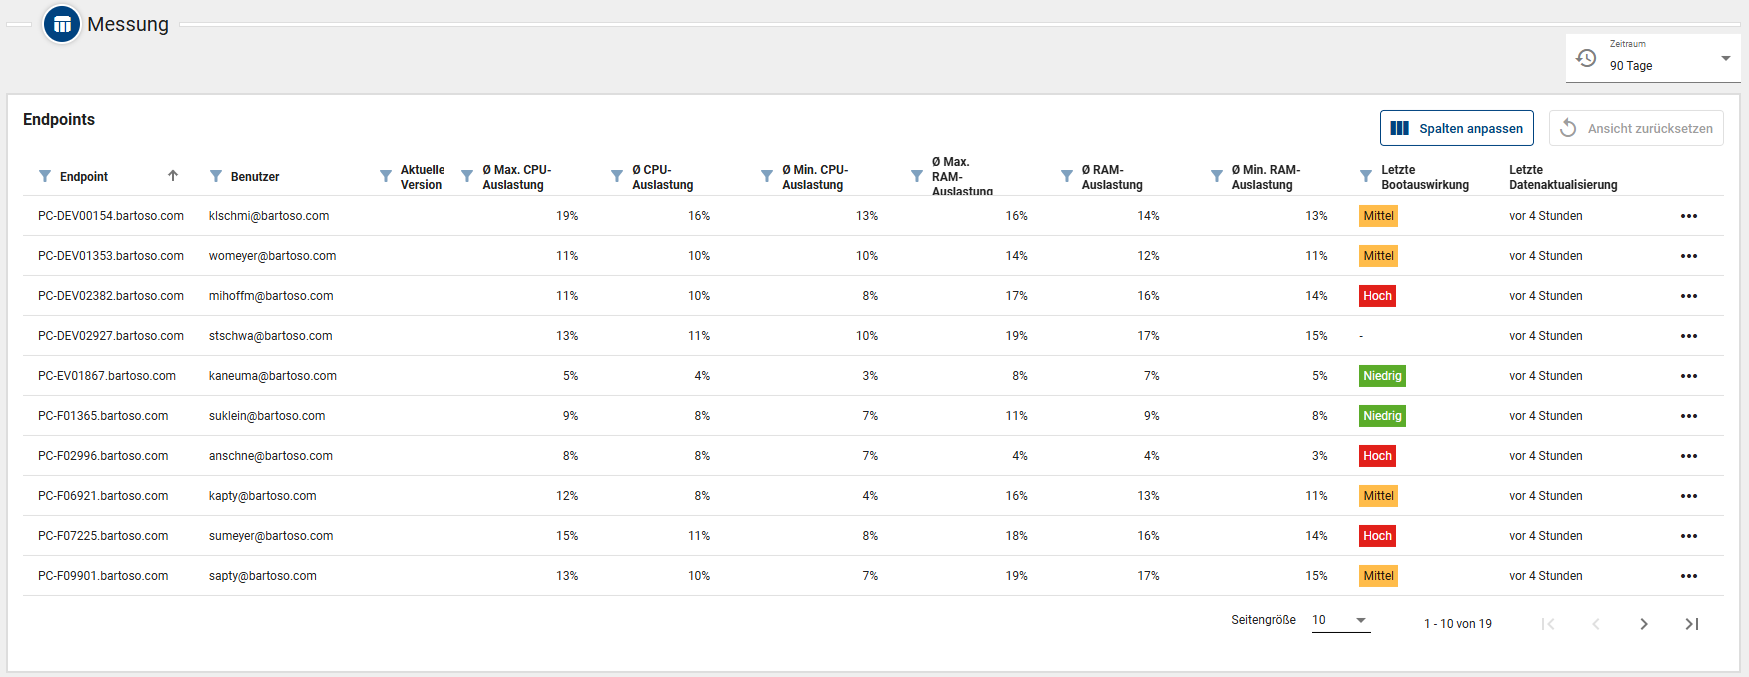Screen dimensions: 1749x677
Task: Filter the Ø CPU-Auslastung column
Action: pos(617,176)
